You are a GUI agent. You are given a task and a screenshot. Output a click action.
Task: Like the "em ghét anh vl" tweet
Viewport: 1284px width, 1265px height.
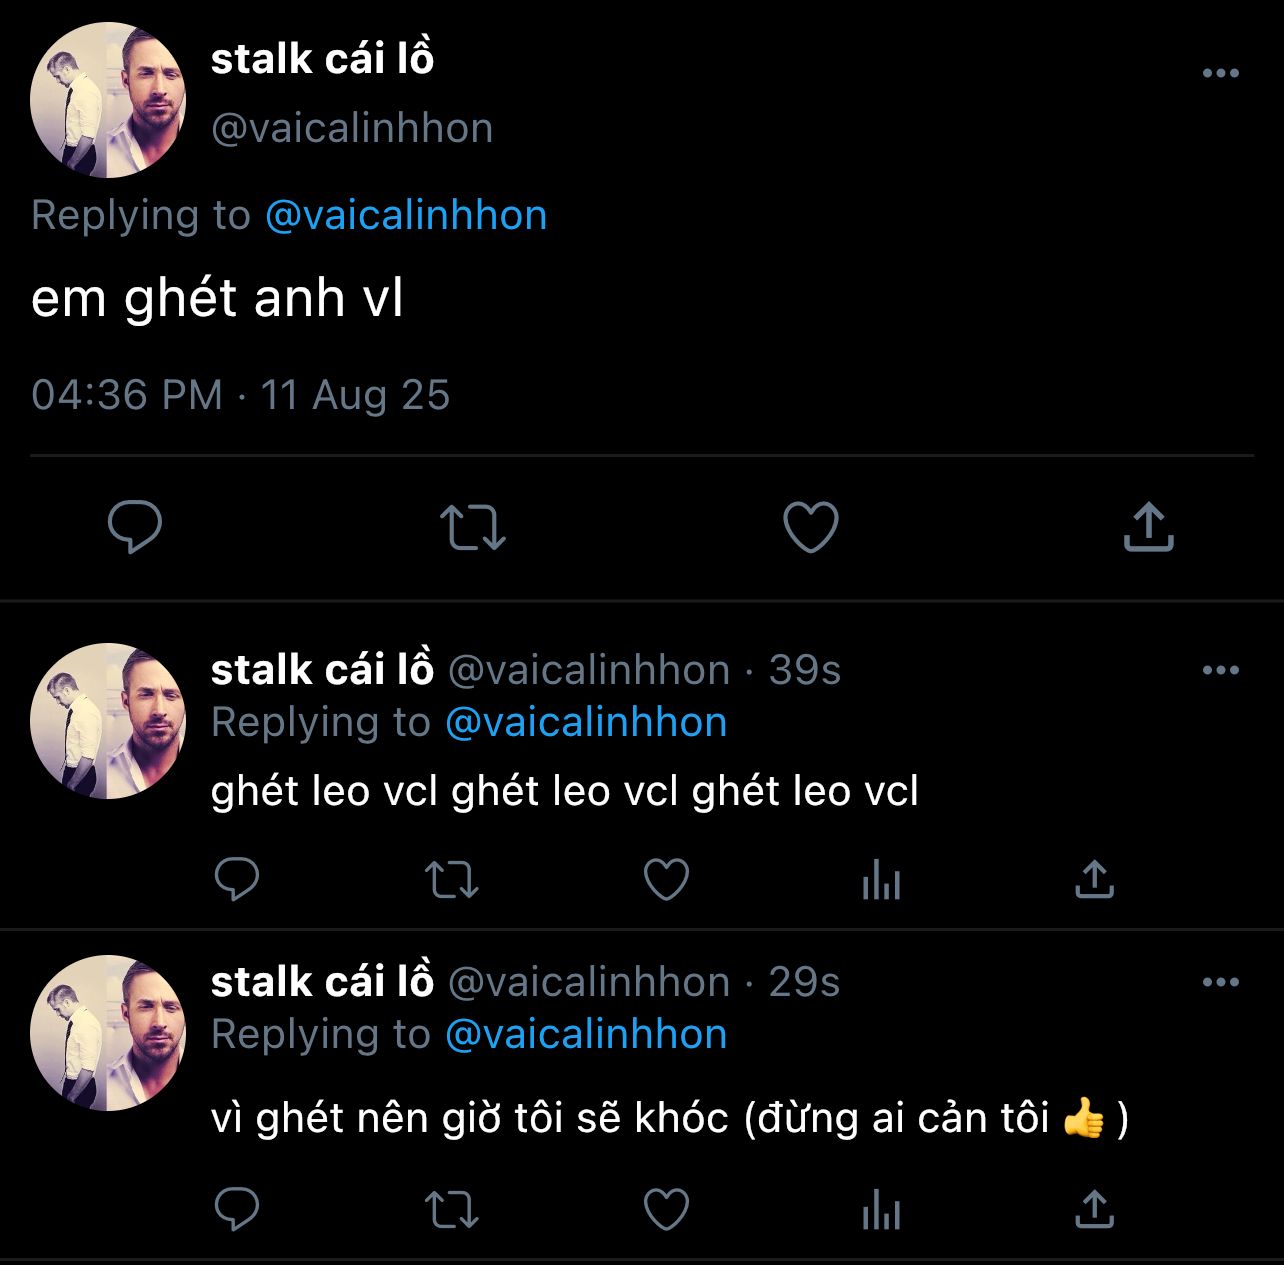pyautogui.click(x=810, y=527)
